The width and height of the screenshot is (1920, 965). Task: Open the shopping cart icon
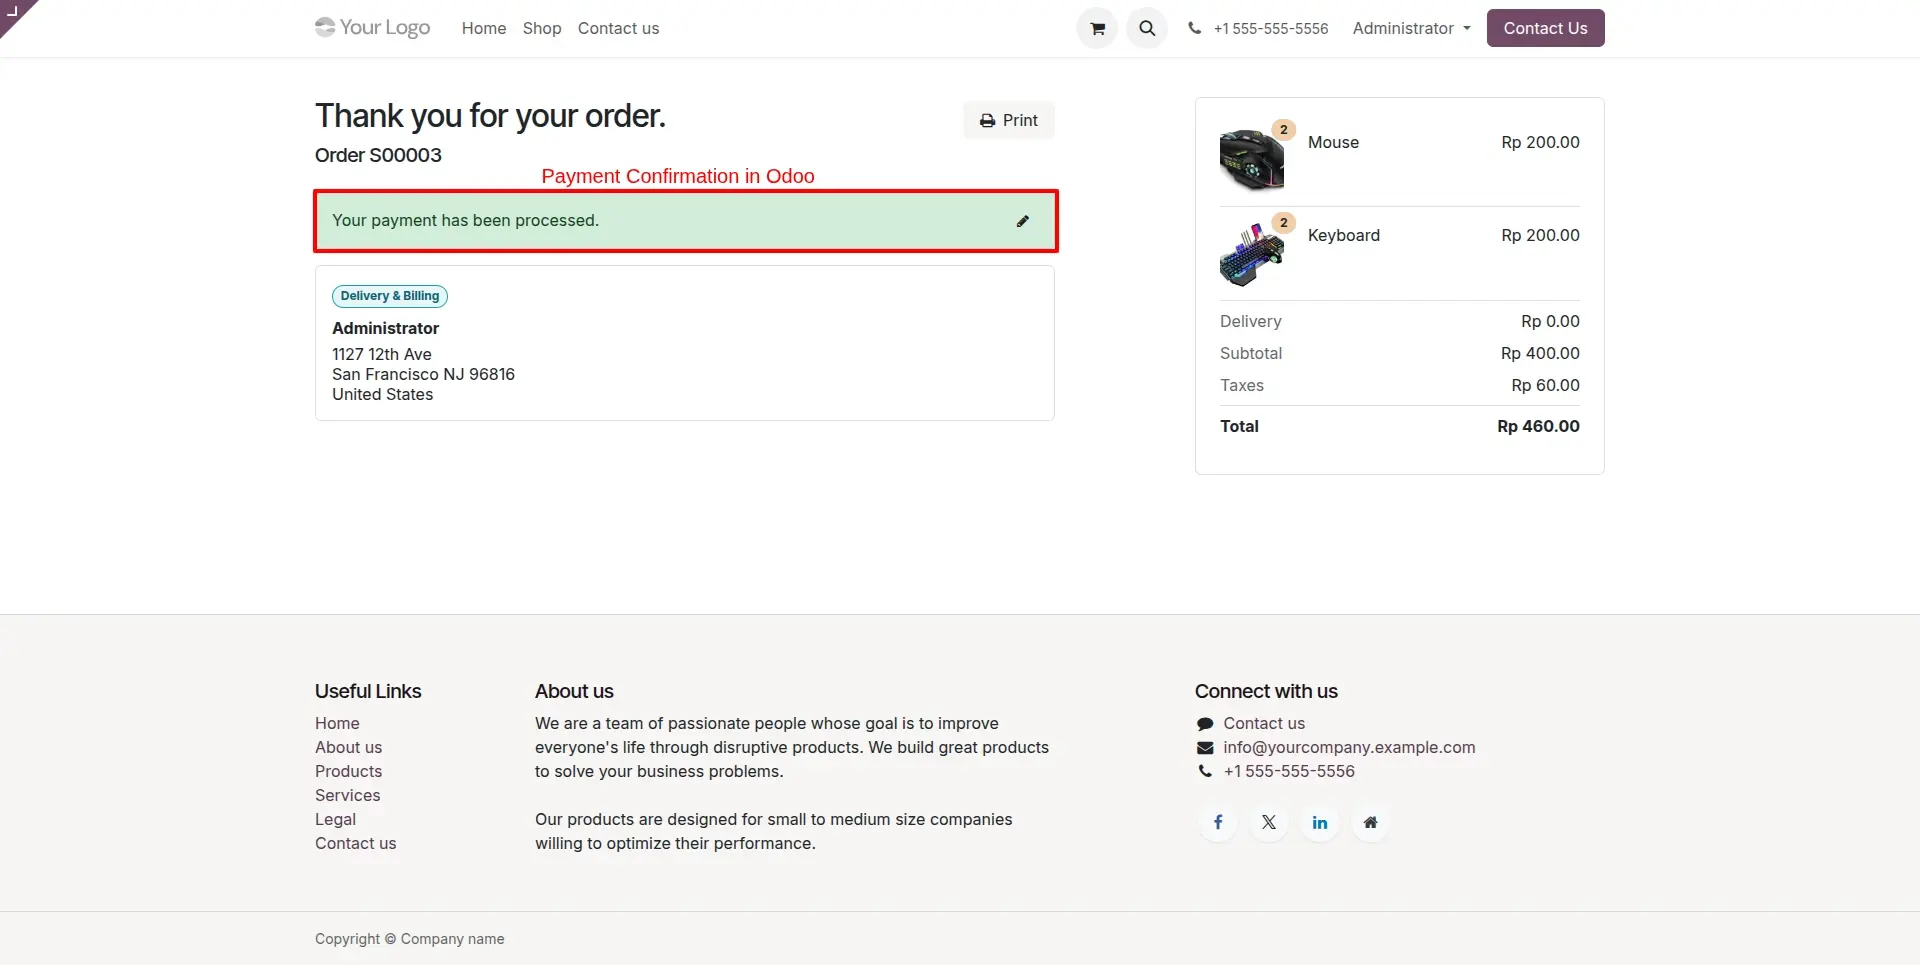coord(1097,28)
